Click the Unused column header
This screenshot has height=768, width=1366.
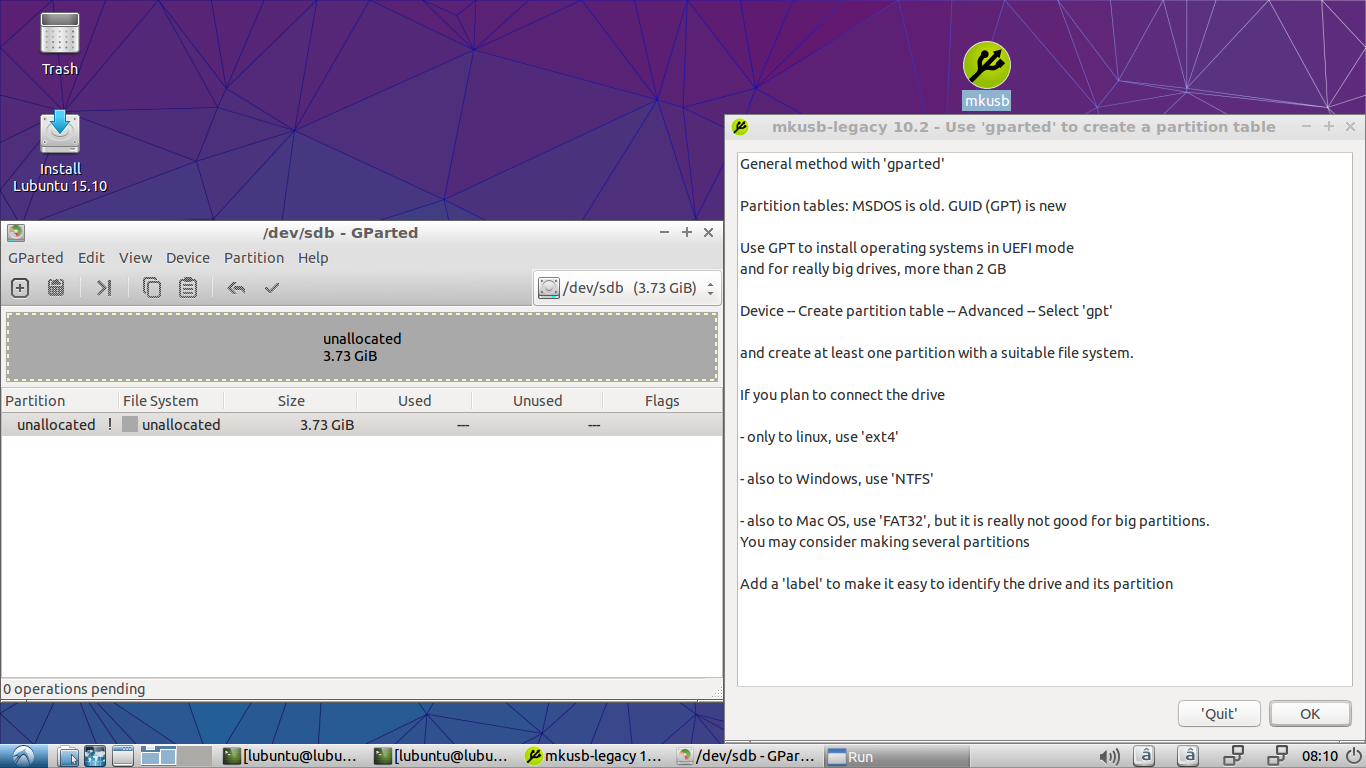coord(537,401)
